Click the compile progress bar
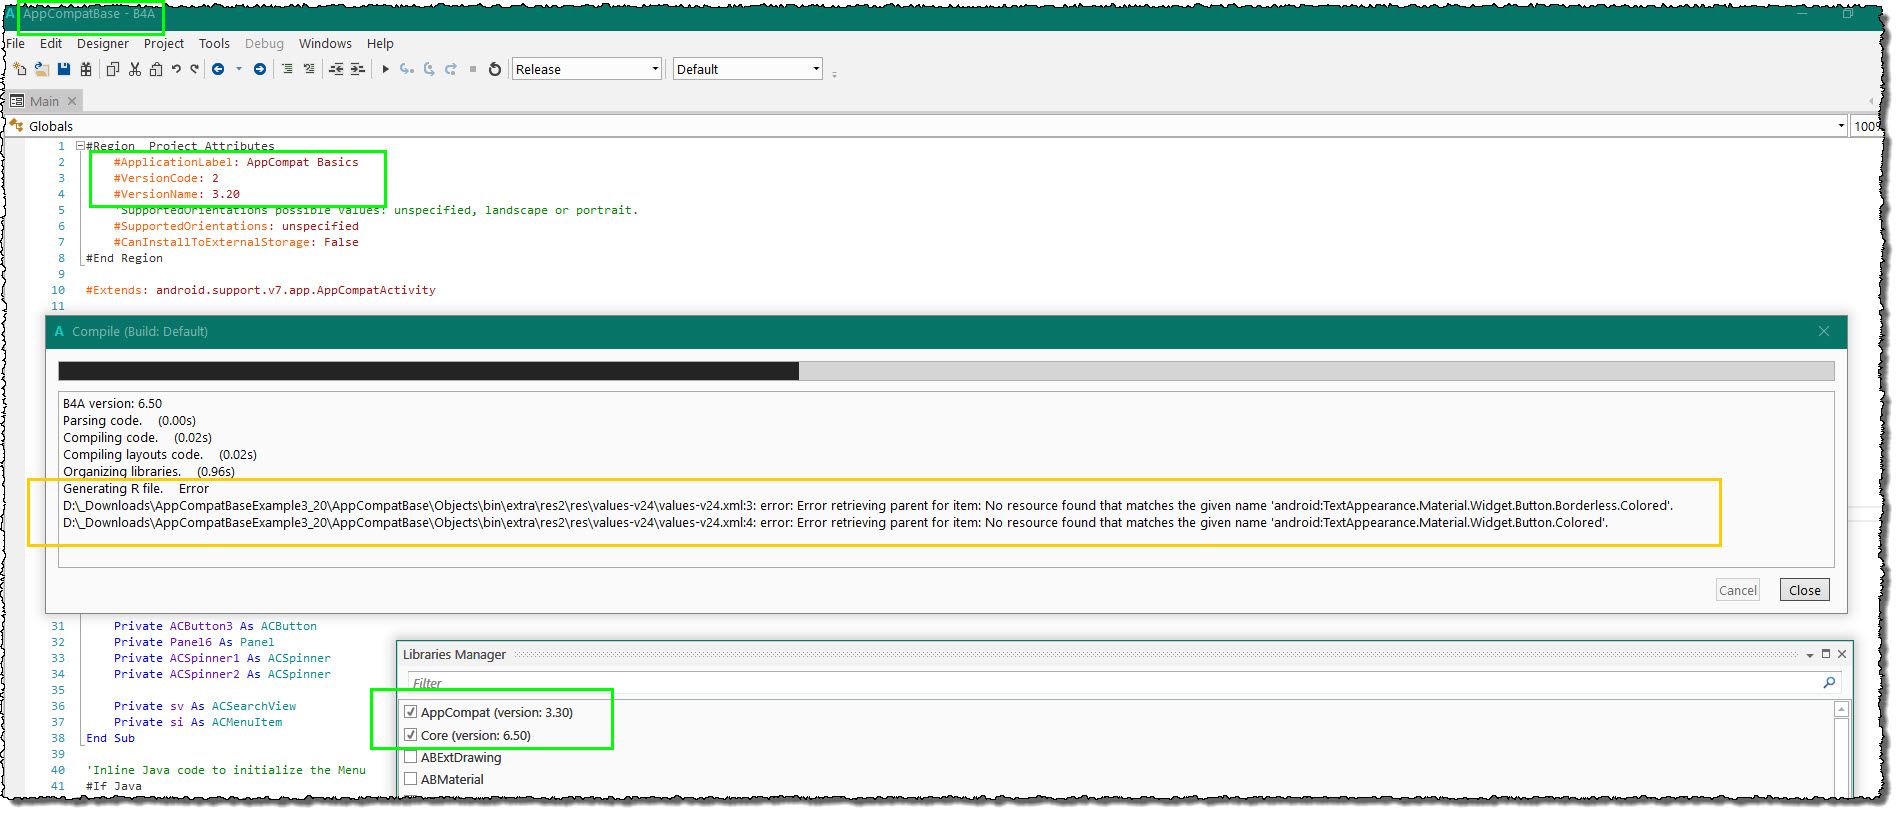Viewport: 1901px width, 819px height. [946, 371]
